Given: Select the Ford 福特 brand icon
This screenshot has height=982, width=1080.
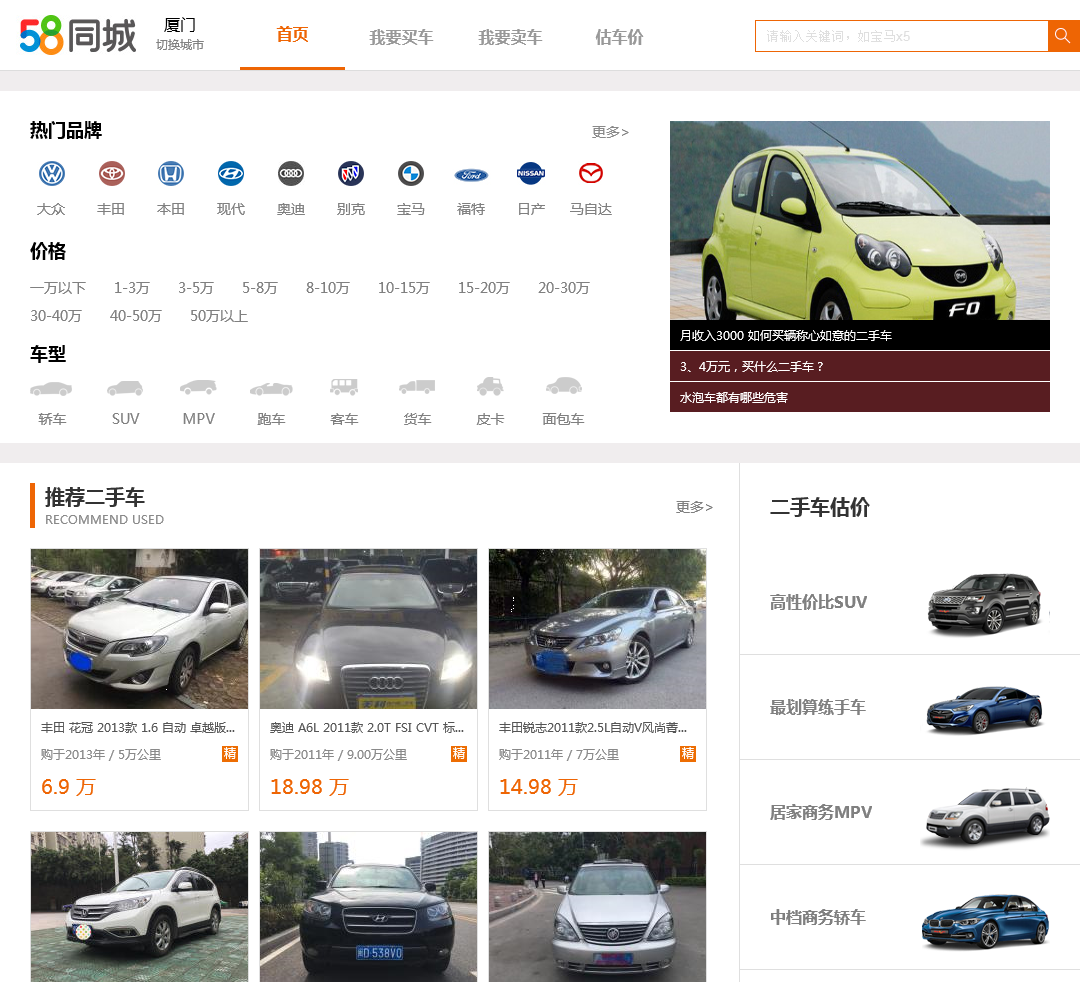Looking at the screenshot, I should [471, 175].
